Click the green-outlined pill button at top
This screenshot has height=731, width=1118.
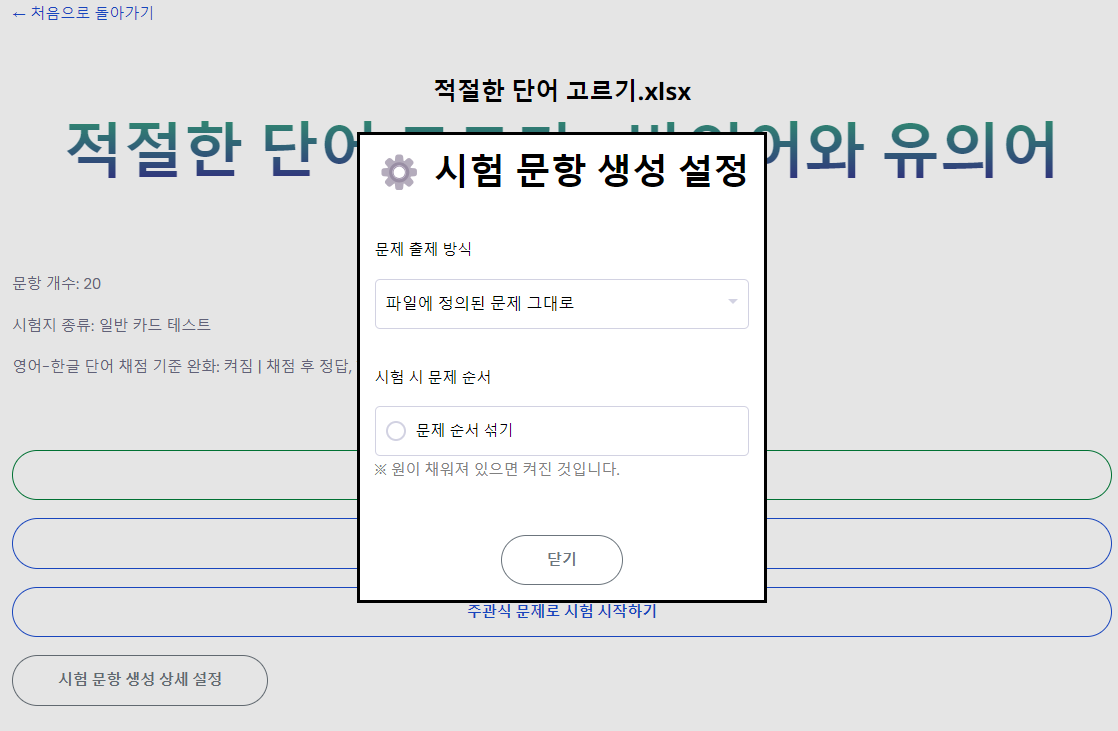pos(180,475)
